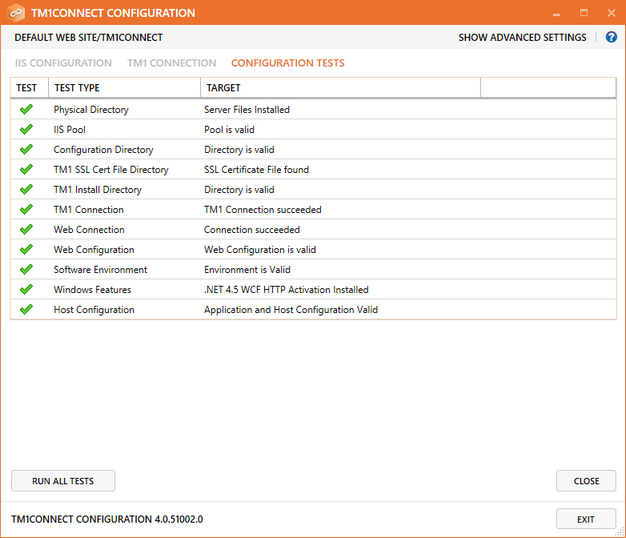Click the TM1Connect link logo in title bar

point(16,12)
